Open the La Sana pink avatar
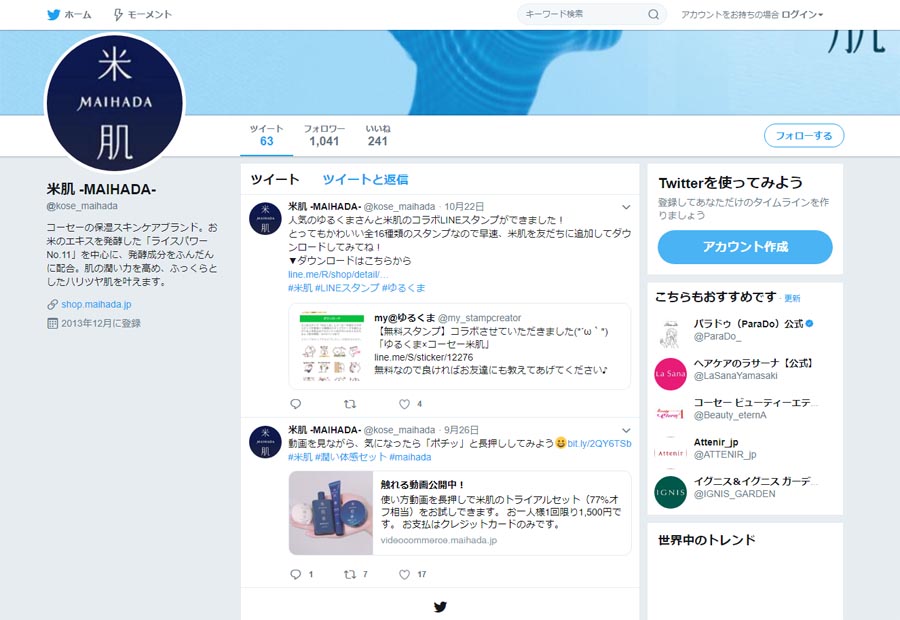 [x=670, y=374]
